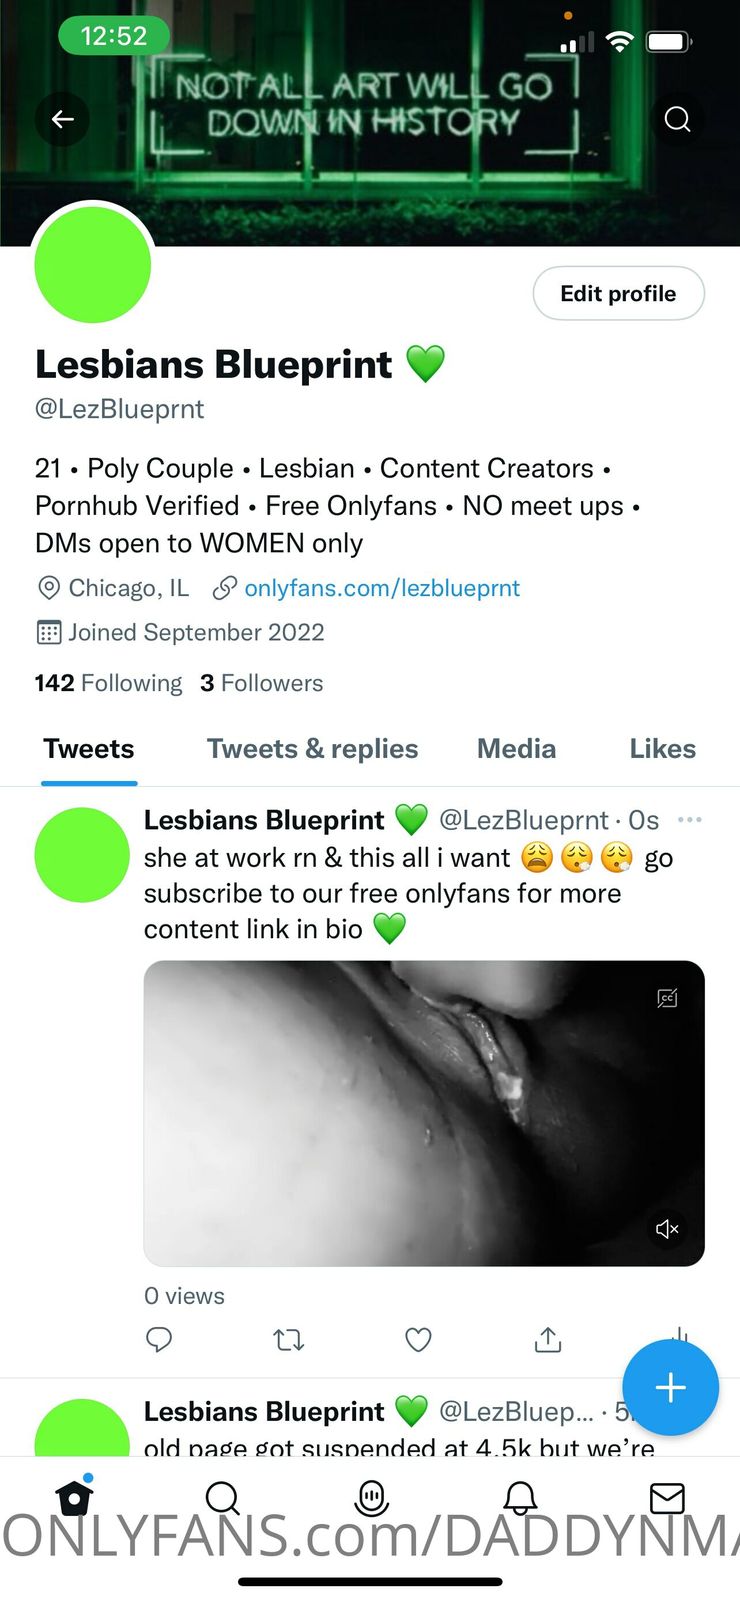Select the Likes tab
Viewport: 740px width, 1600px height.
click(x=662, y=749)
